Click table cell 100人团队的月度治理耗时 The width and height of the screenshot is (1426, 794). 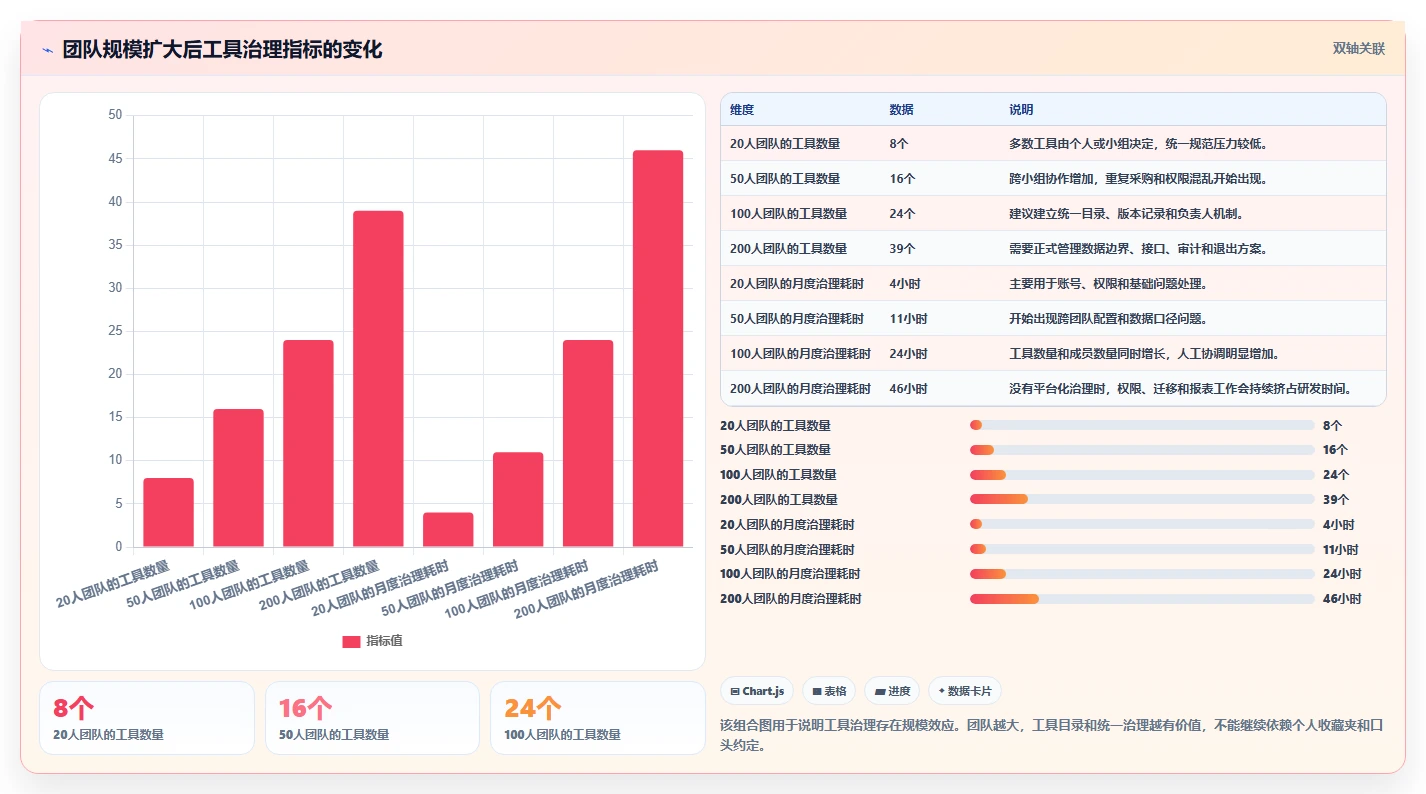(800, 353)
